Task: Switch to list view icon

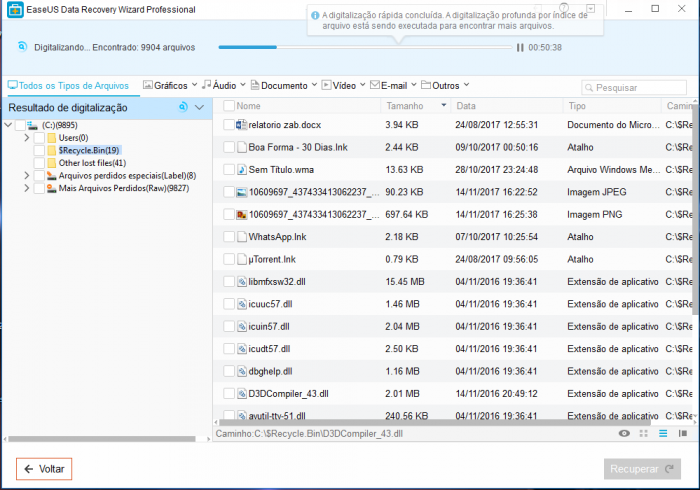Action: (663, 433)
